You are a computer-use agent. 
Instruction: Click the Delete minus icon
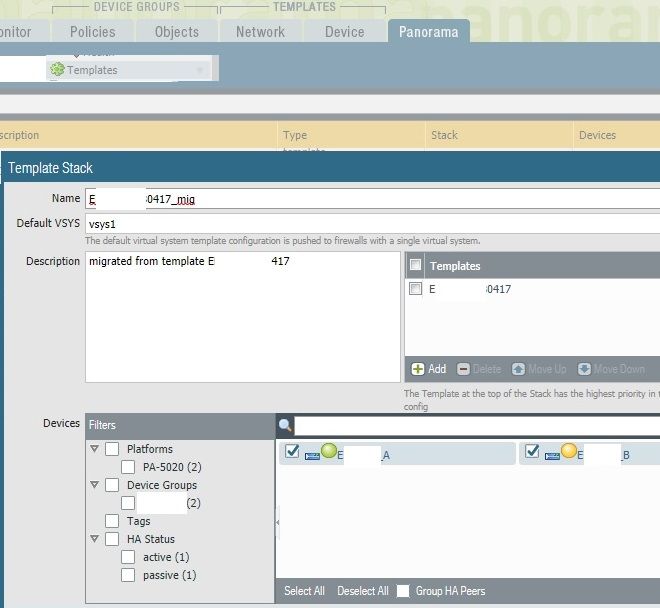tap(463, 369)
